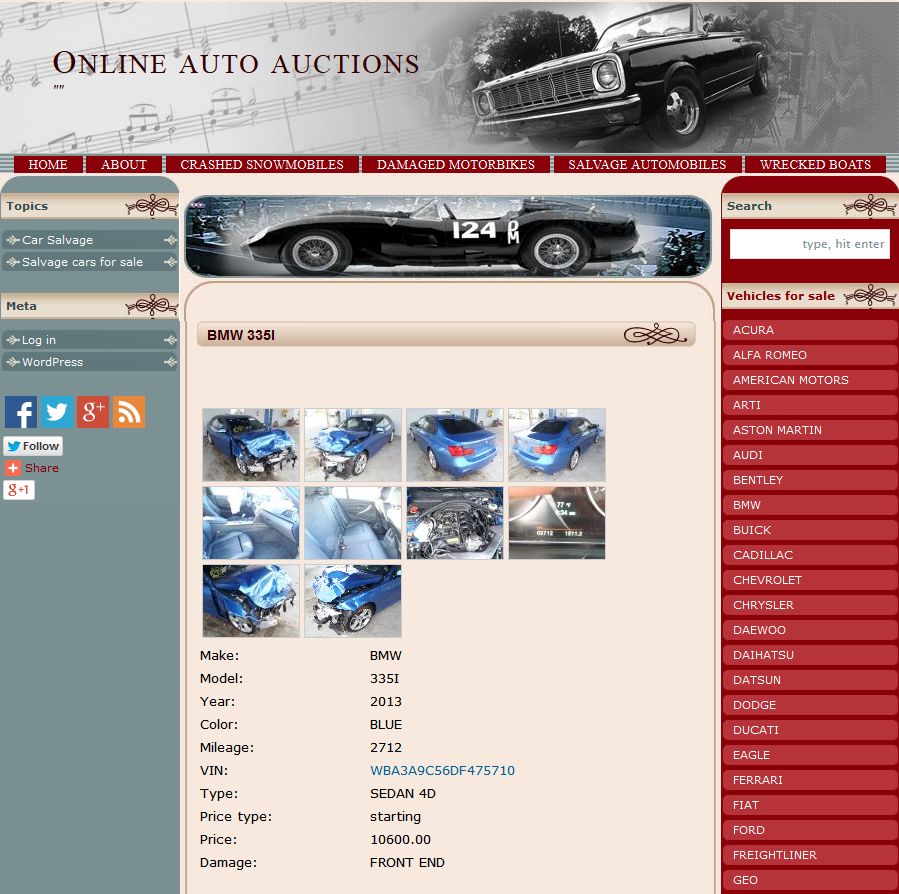This screenshot has height=894, width=899.
Task: Open SALVAGE AUTOMOBILES menu item
Action: pos(647,165)
